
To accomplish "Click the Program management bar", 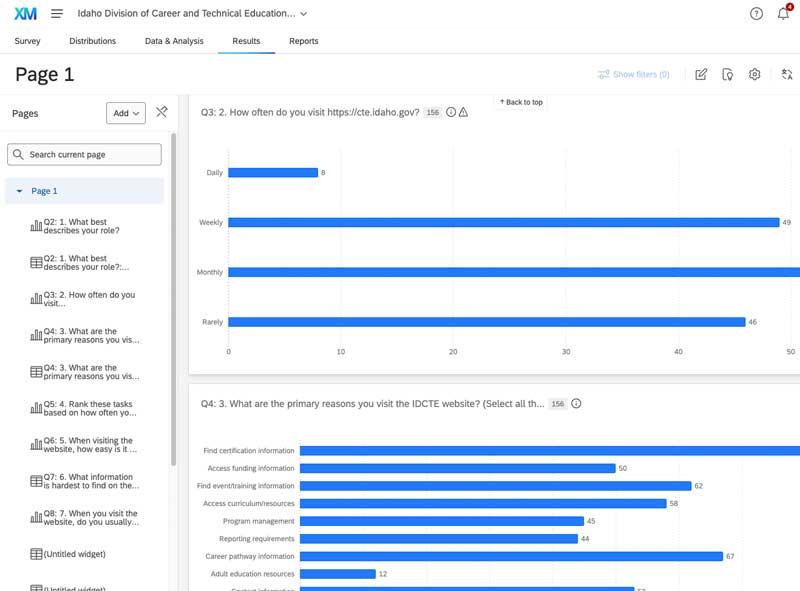I will (442, 521).
